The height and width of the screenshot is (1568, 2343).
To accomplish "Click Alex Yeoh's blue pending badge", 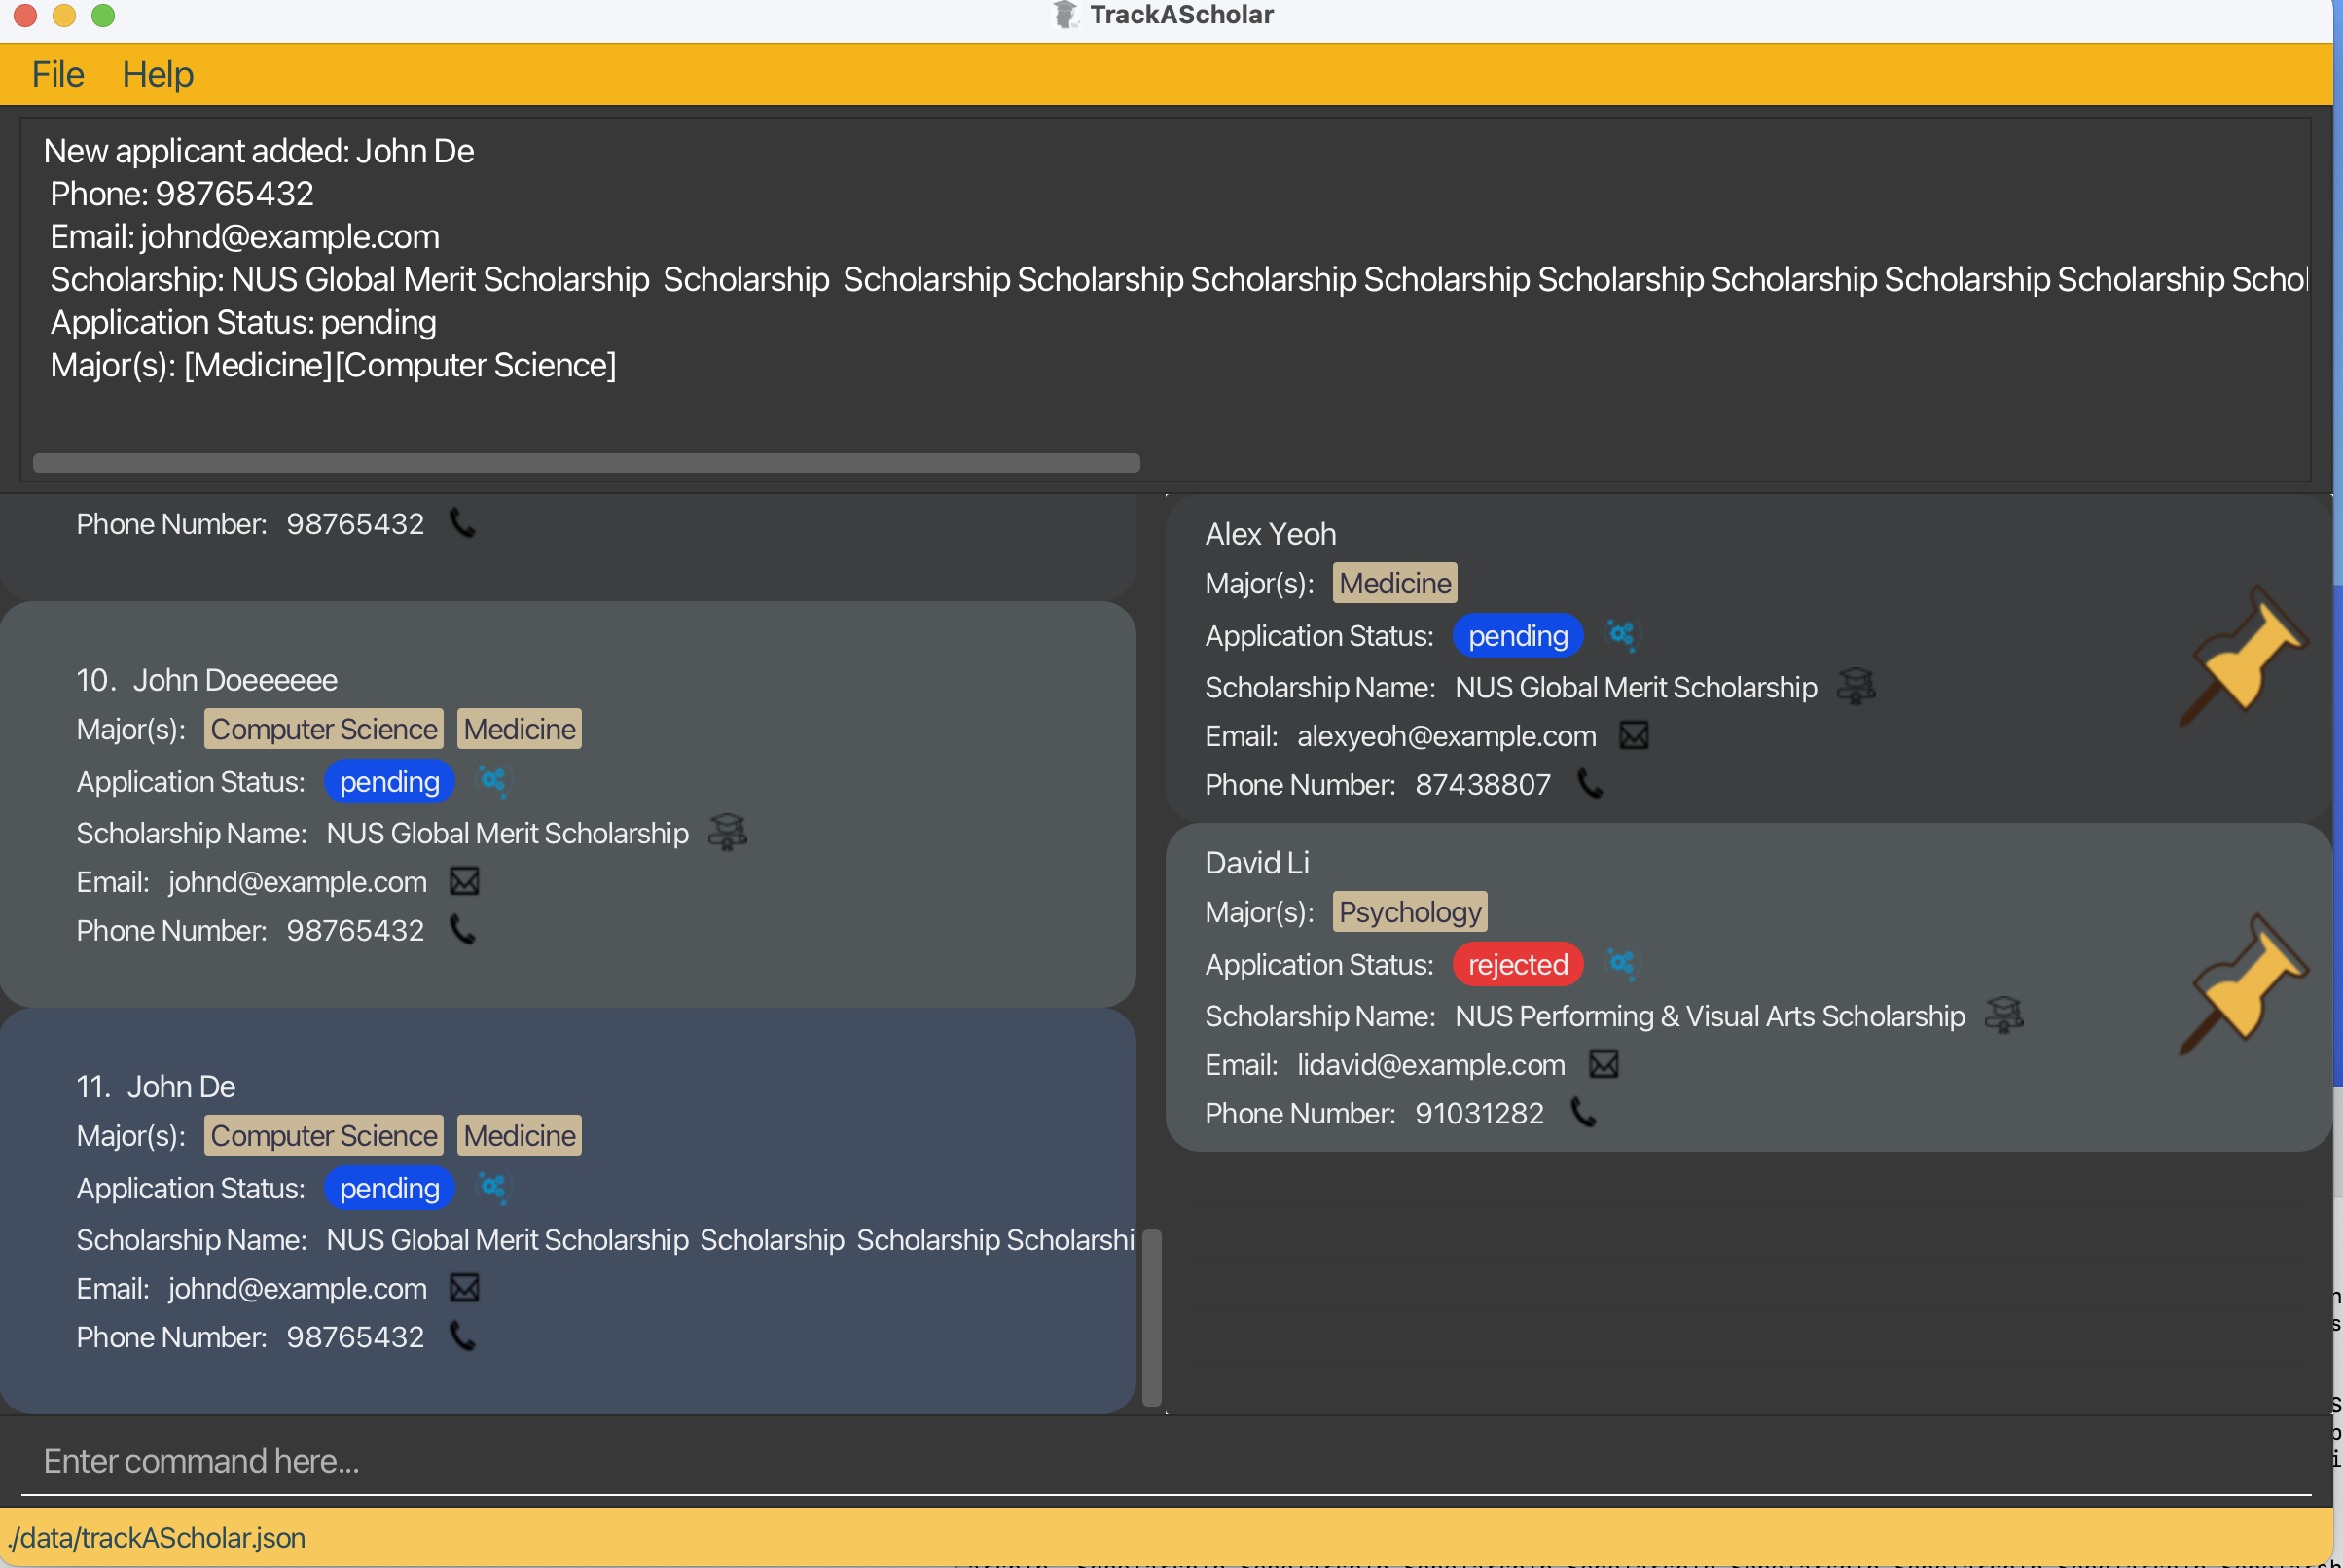I will coord(1516,636).
